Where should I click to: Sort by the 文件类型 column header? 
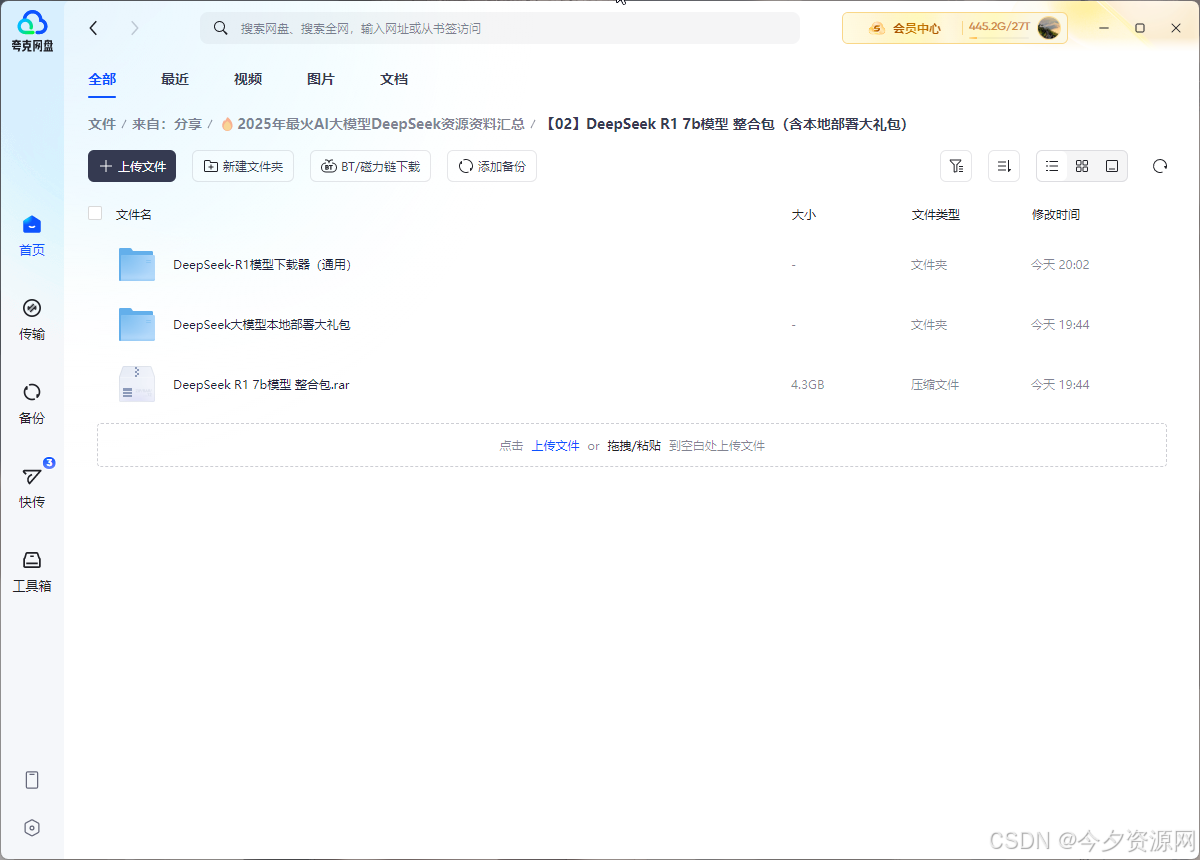tap(936, 215)
